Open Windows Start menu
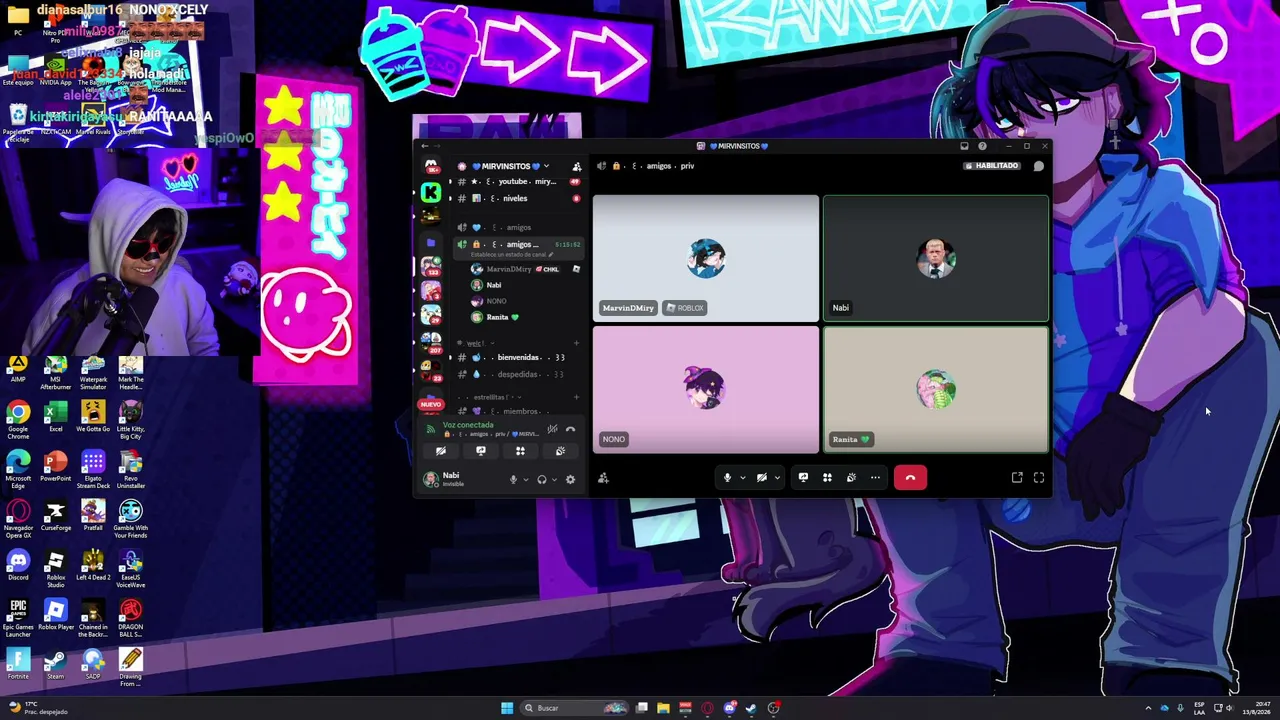 (x=507, y=708)
